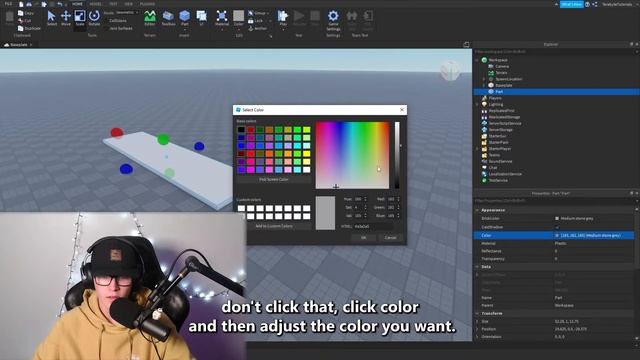Click the undo arrow in quick access bar
The image size is (640, 360).
click(x=60, y=4)
